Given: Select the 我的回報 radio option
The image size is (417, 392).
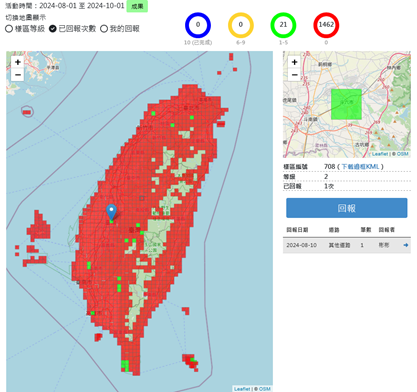Looking at the screenshot, I should click(104, 29).
